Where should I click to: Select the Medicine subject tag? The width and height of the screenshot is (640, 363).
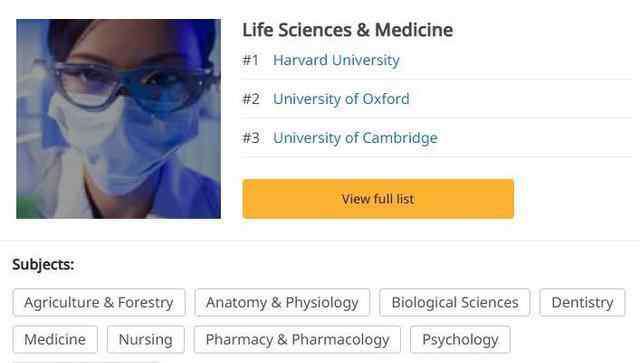pyautogui.click(x=55, y=339)
